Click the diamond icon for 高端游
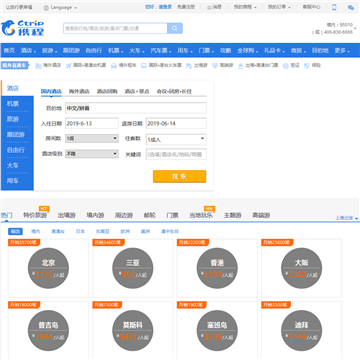The height and width of the screenshot is (360, 360). 215,66
